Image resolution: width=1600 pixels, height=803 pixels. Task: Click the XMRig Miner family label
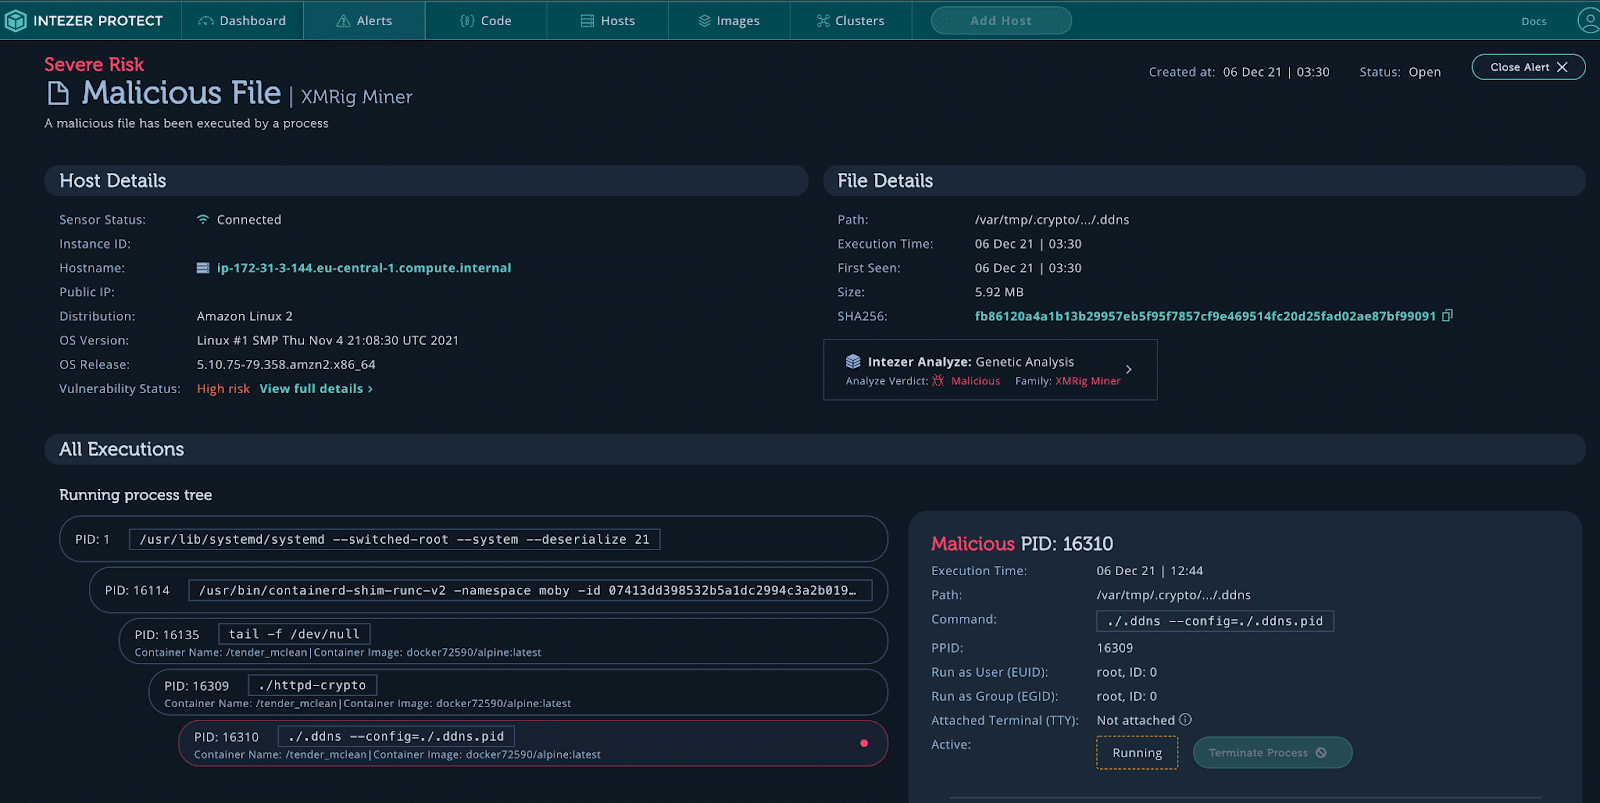point(1088,381)
